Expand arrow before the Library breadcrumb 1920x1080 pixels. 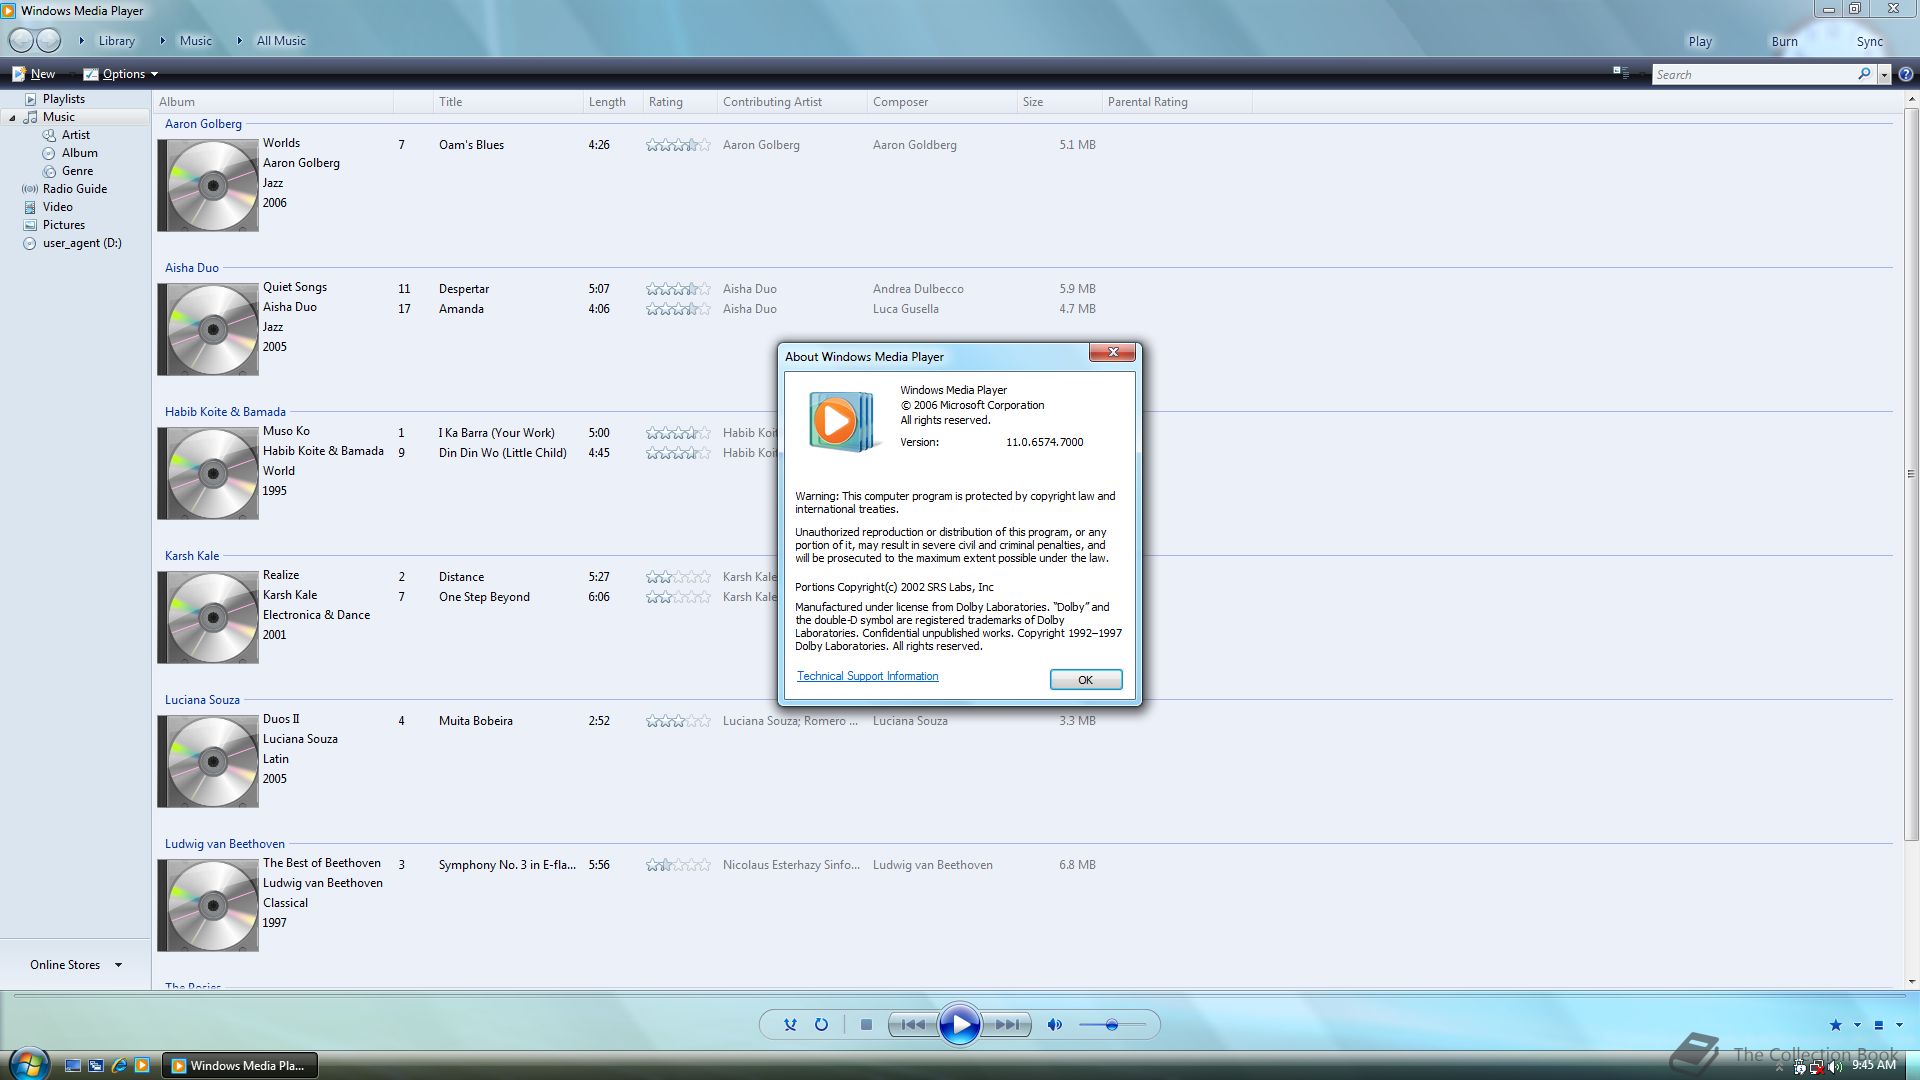coord(81,41)
